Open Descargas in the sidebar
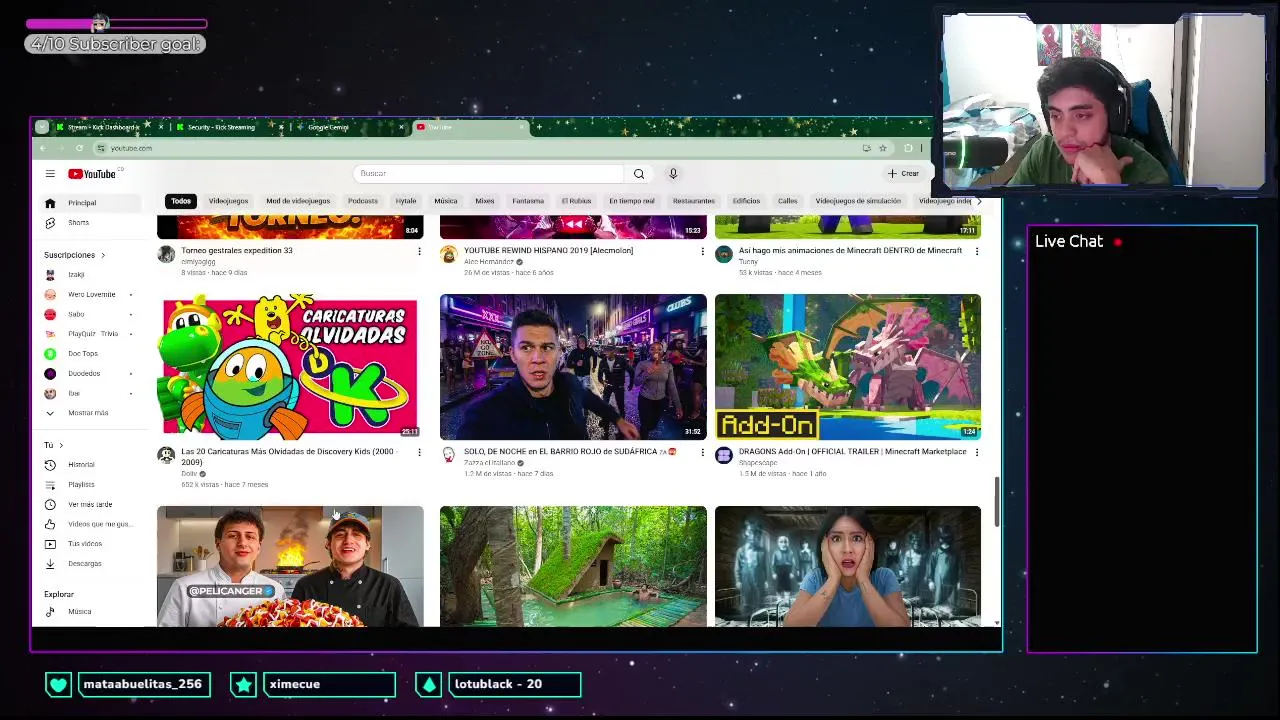The image size is (1280, 720). click(x=88, y=564)
